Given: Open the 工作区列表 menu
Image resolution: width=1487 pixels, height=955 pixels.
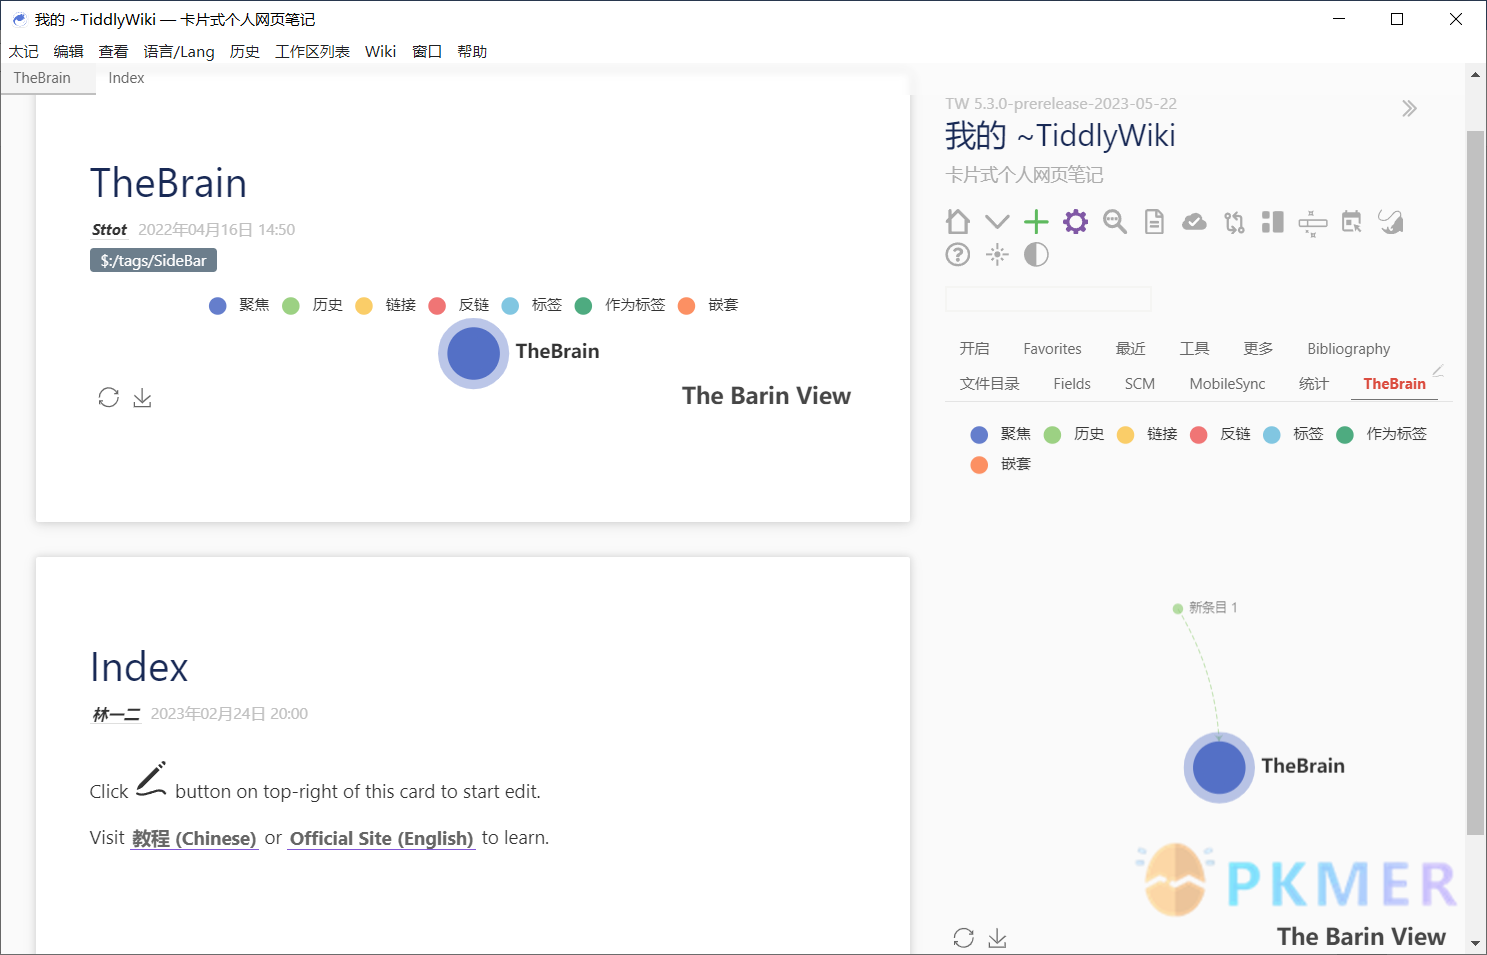Looking at the screenshot, I should 312,51.
